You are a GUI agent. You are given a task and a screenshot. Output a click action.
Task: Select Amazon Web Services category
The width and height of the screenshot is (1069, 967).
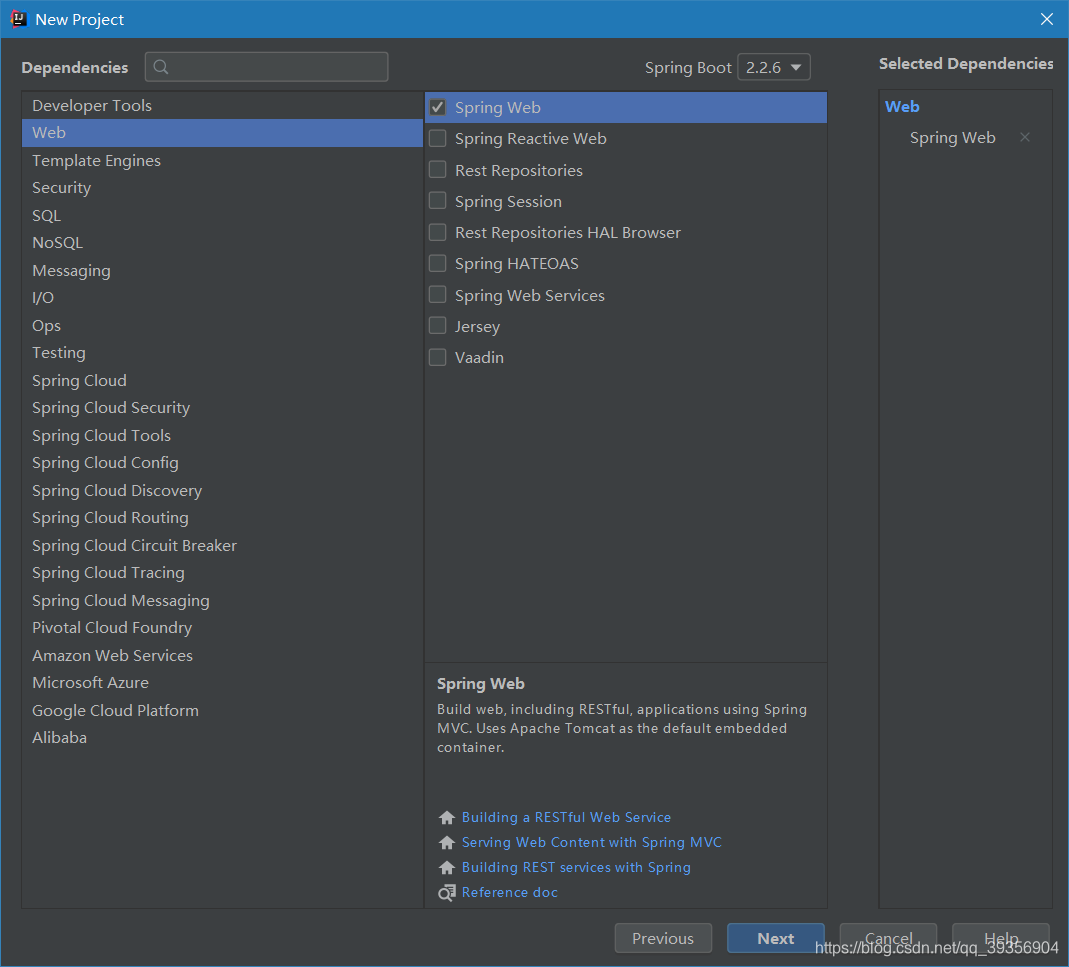pyautogui.click(x=222, y=655)
